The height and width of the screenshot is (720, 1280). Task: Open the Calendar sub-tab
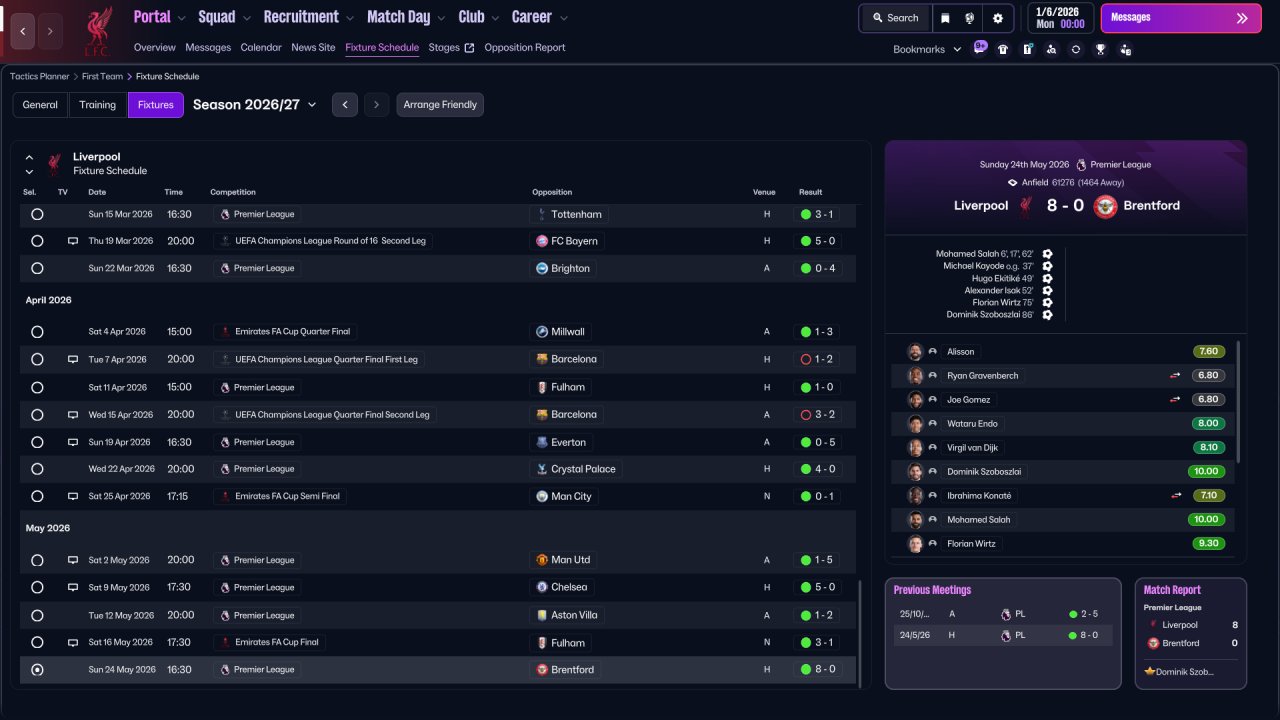[261, 48]
